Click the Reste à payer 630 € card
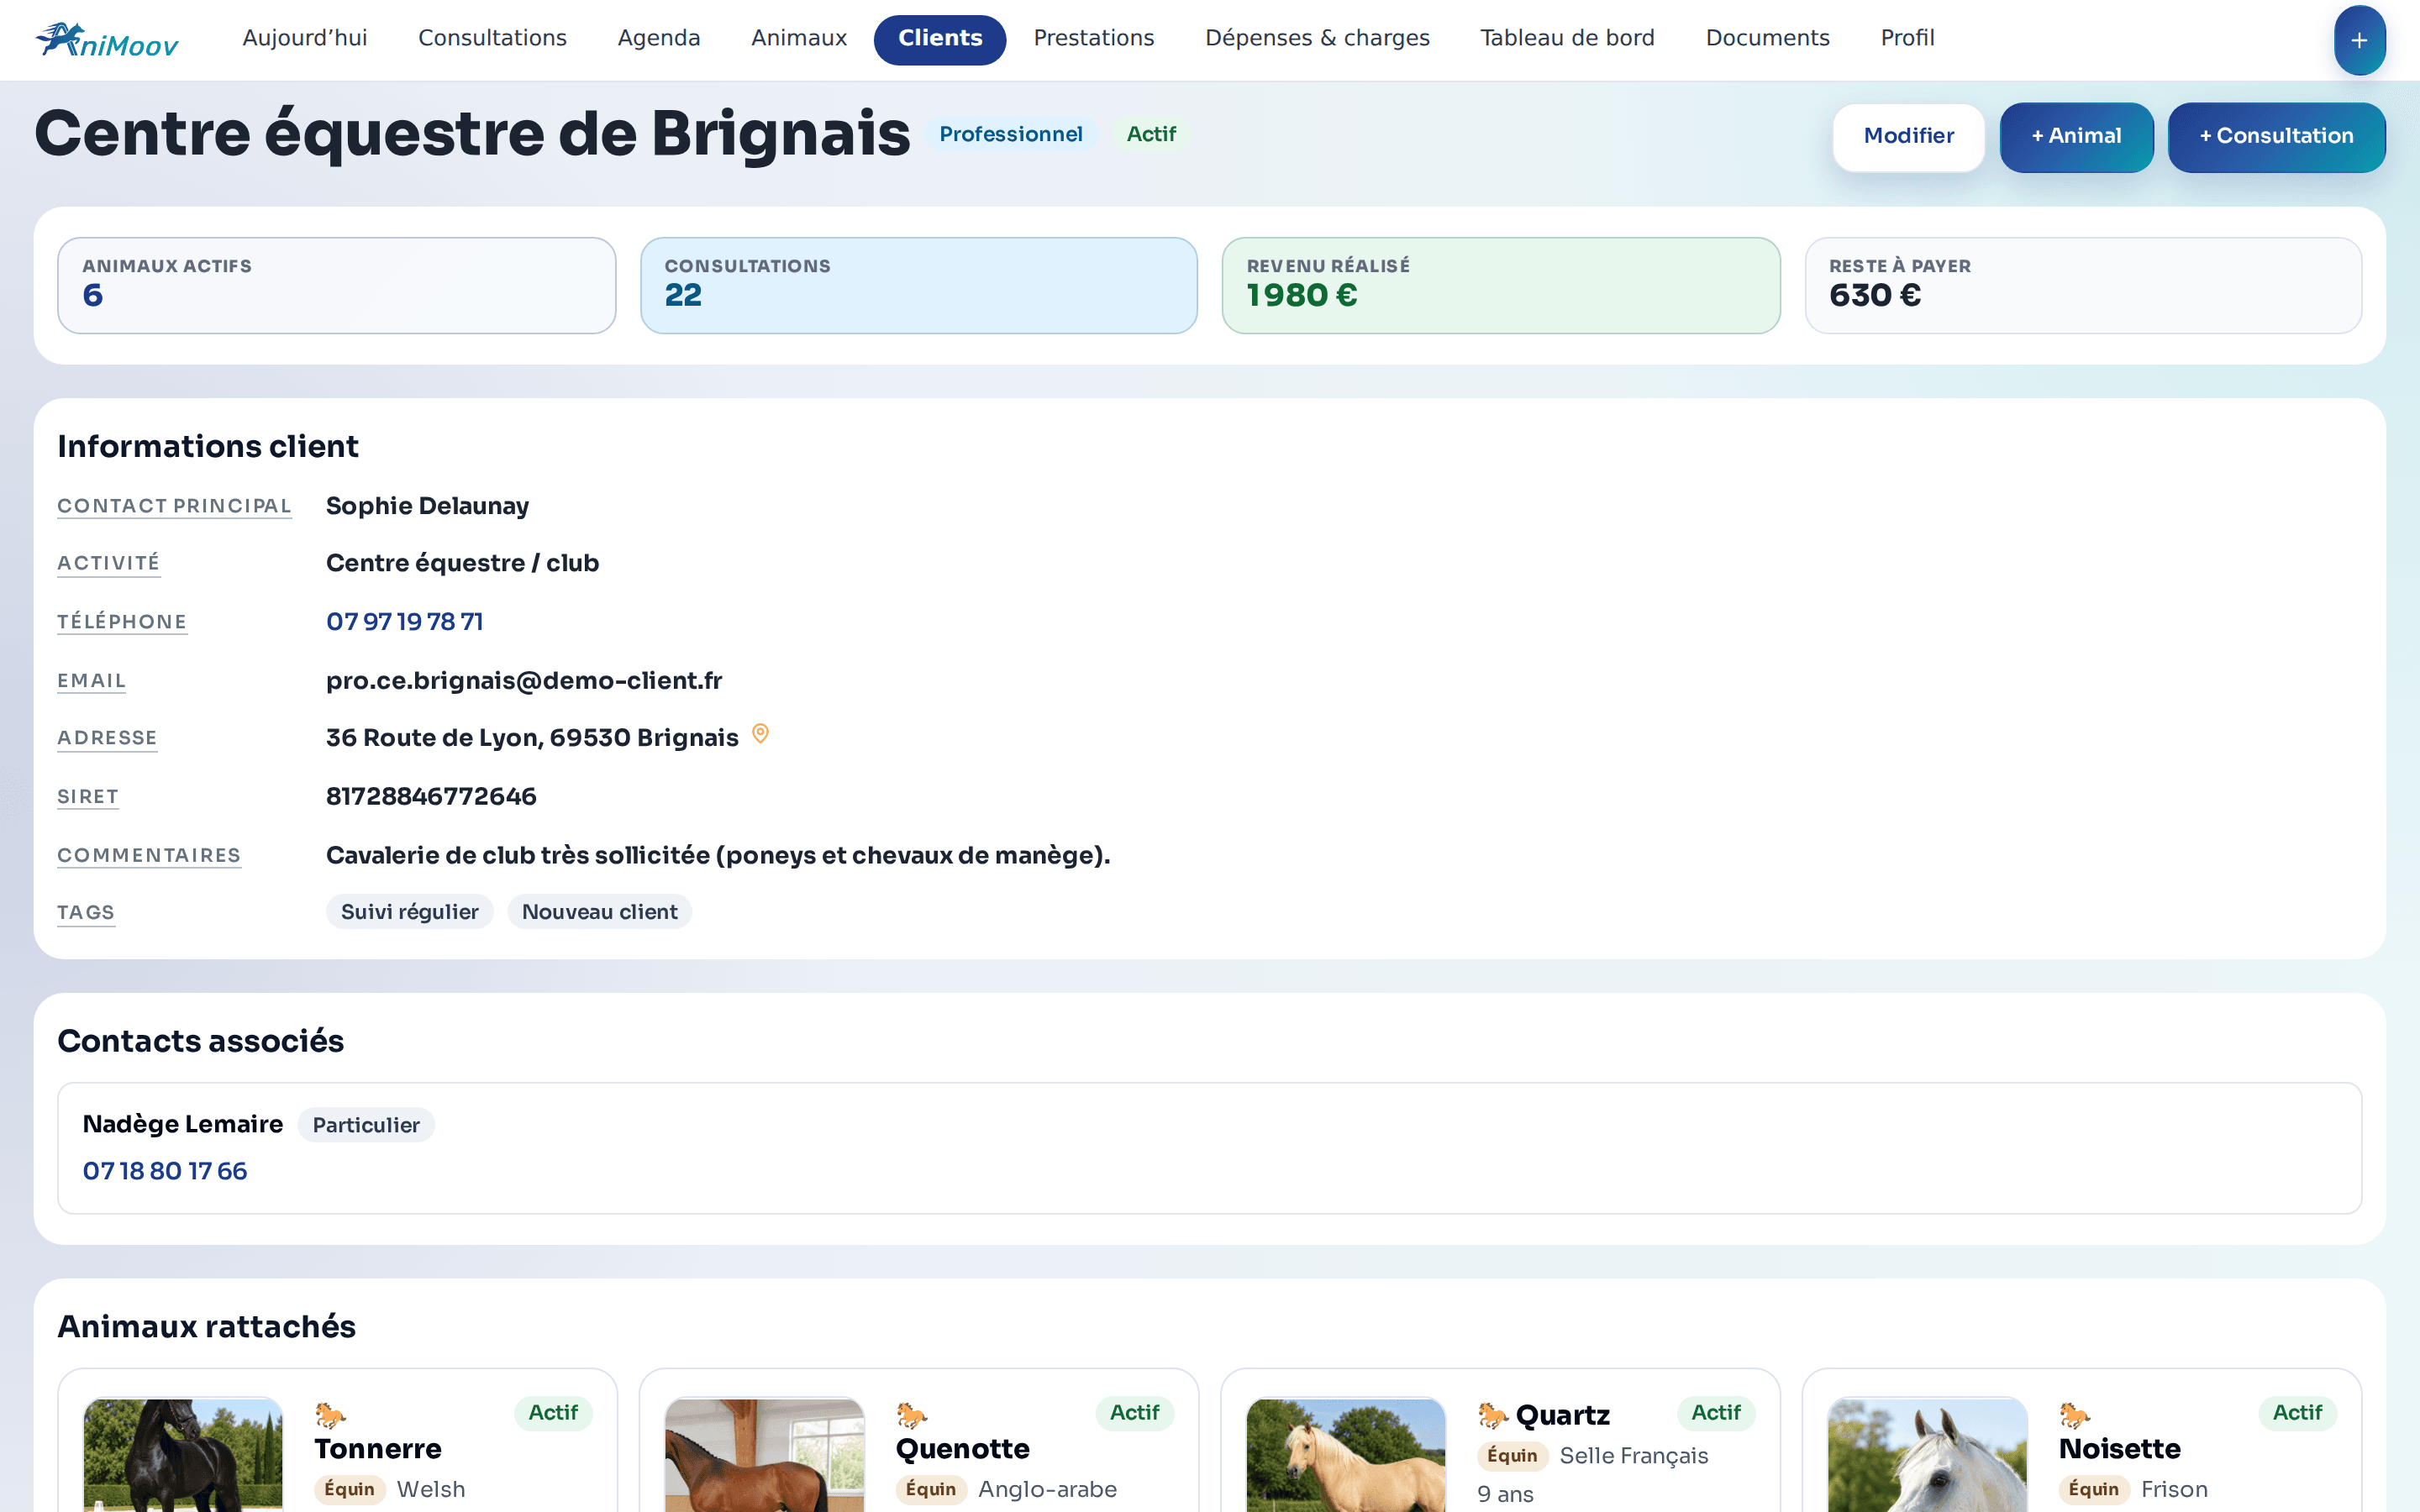Viewport: 2420px width, 1512px height. pyautogui.click(x=2083, y=285)
